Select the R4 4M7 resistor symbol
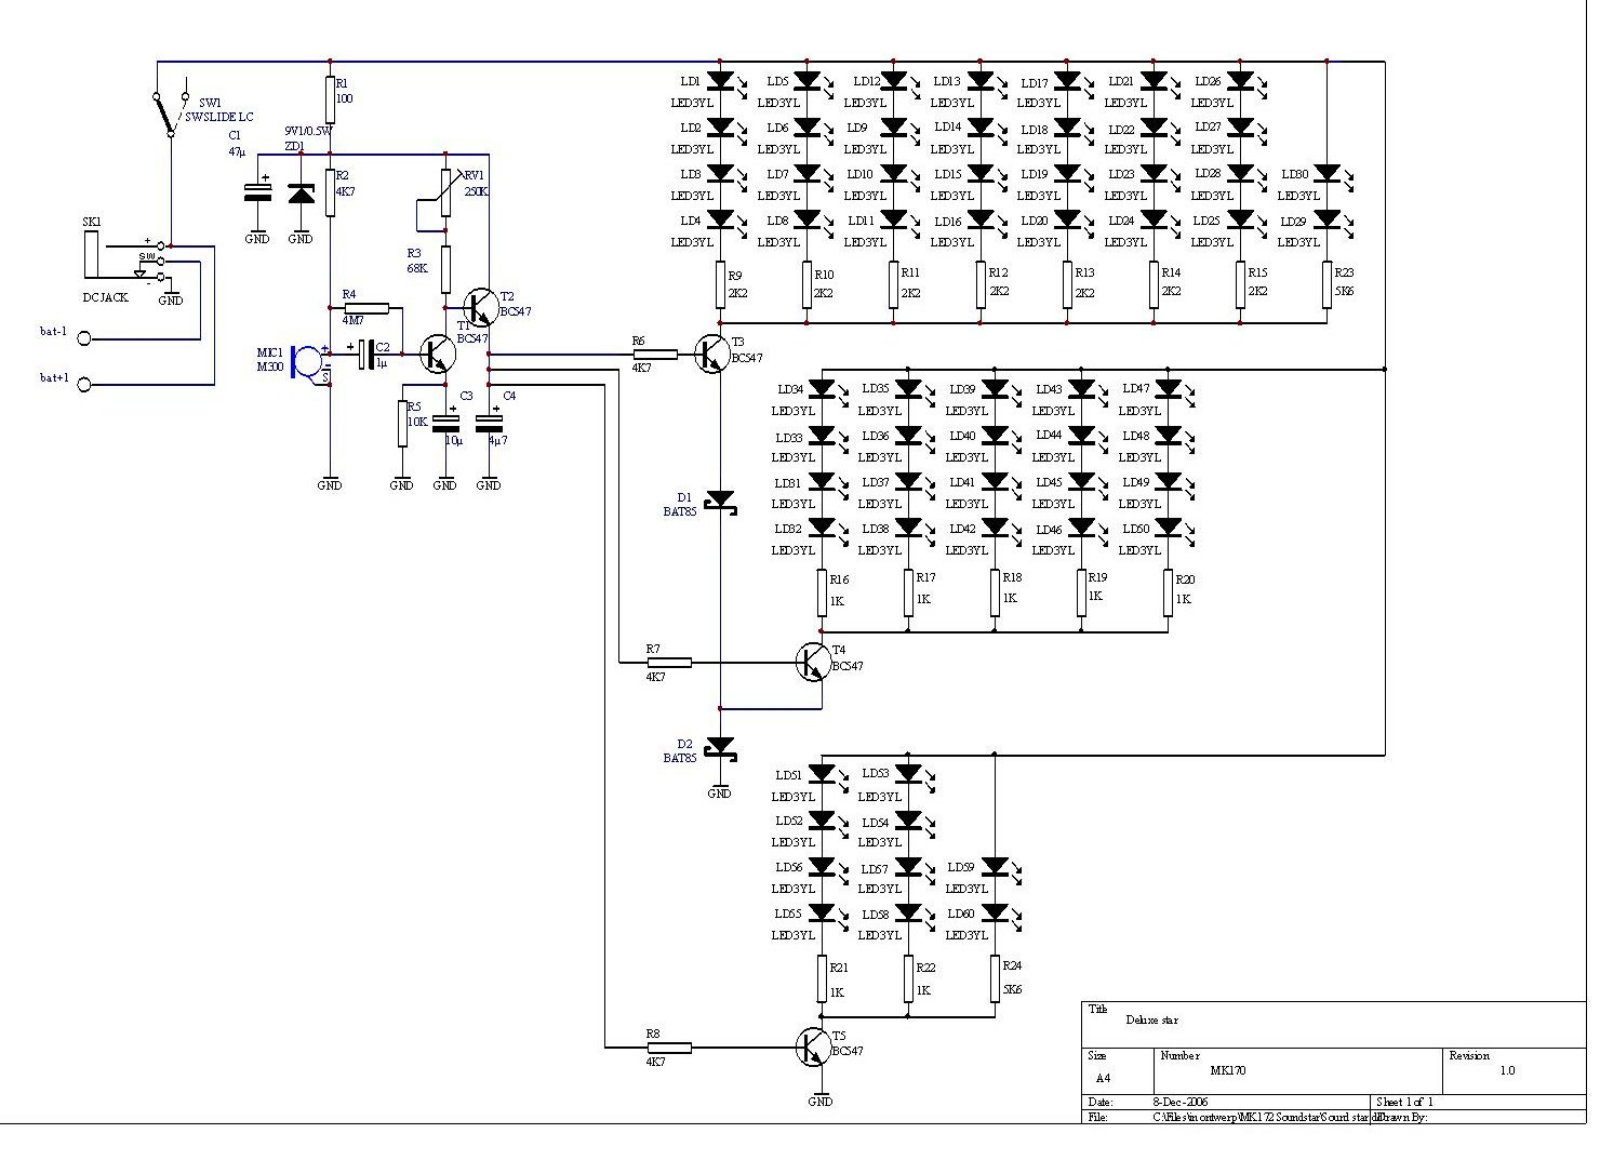Screen dimensions: 1600x1164 pos(366,308)
